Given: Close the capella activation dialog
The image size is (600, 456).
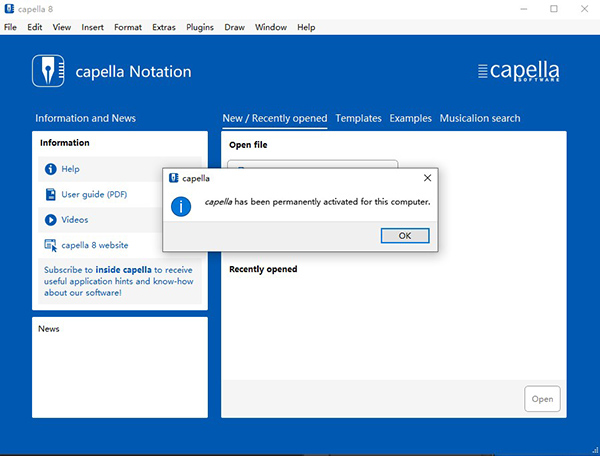Looking at the screenshot, I should (427, 178).
